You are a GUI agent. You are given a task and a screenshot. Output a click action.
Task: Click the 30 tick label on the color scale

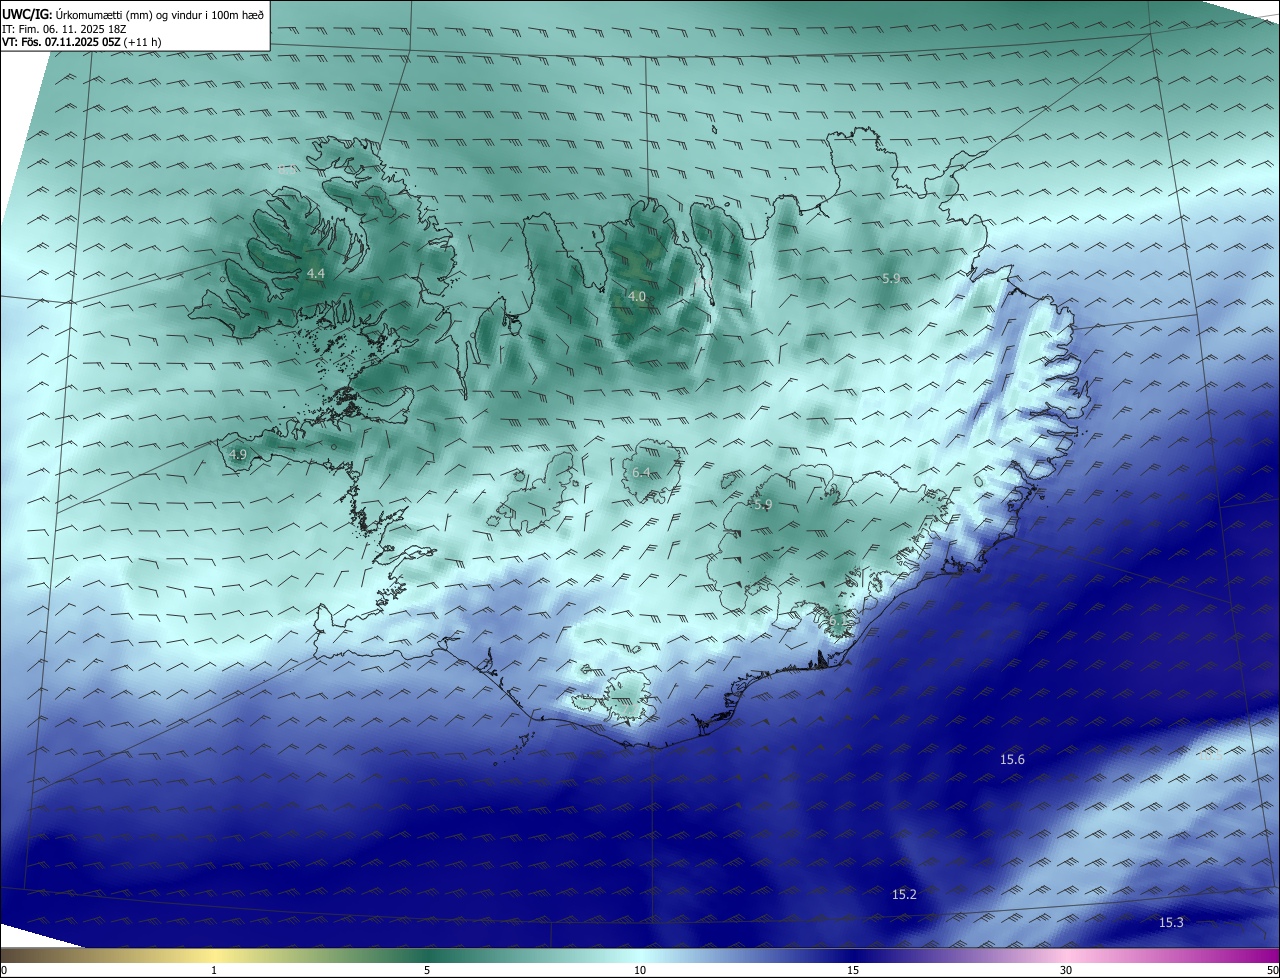[1066, 970]
